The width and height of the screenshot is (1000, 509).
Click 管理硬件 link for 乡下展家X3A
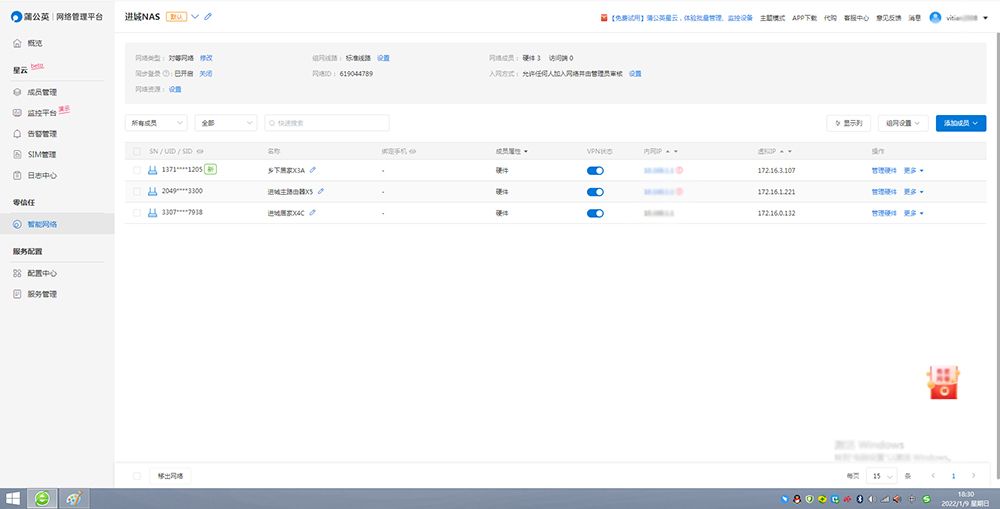pyautogui.click(x=884, y=171)
